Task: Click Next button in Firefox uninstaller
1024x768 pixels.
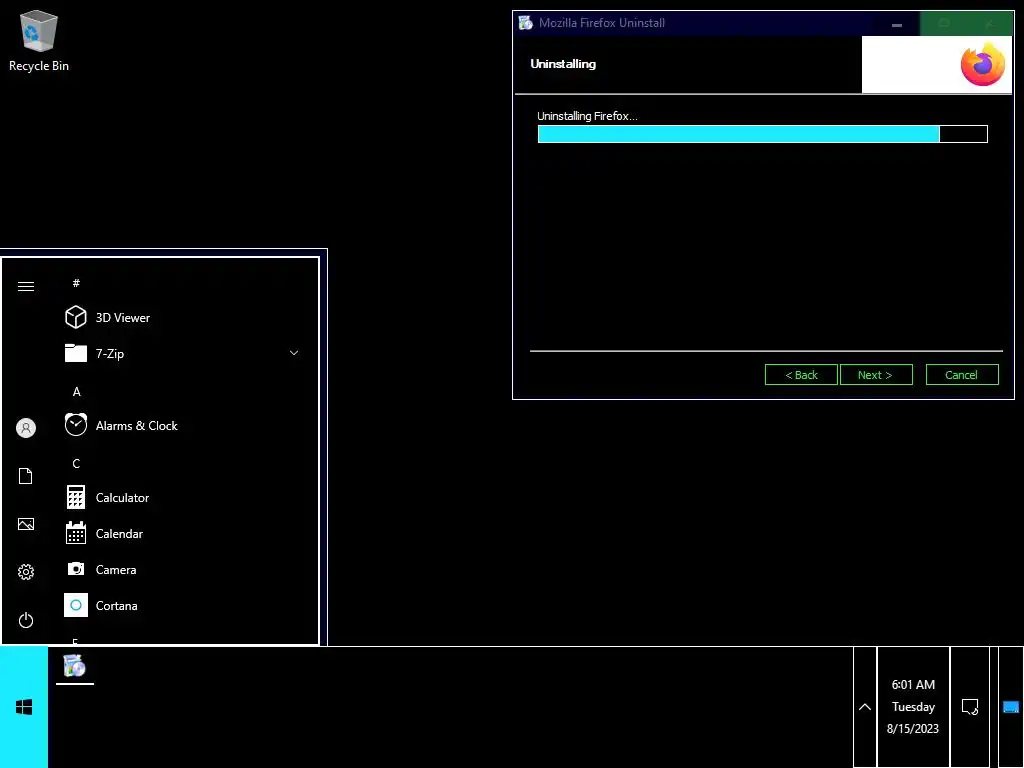Action: pyautogui.click(x=876, y=375)
